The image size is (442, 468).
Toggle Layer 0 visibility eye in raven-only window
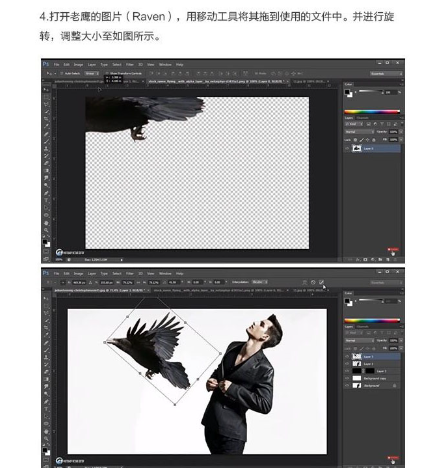[347, 148]
